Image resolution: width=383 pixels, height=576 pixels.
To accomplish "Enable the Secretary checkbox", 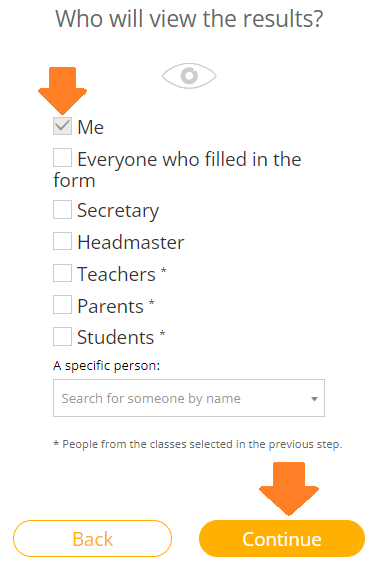I will click(62, 209).
